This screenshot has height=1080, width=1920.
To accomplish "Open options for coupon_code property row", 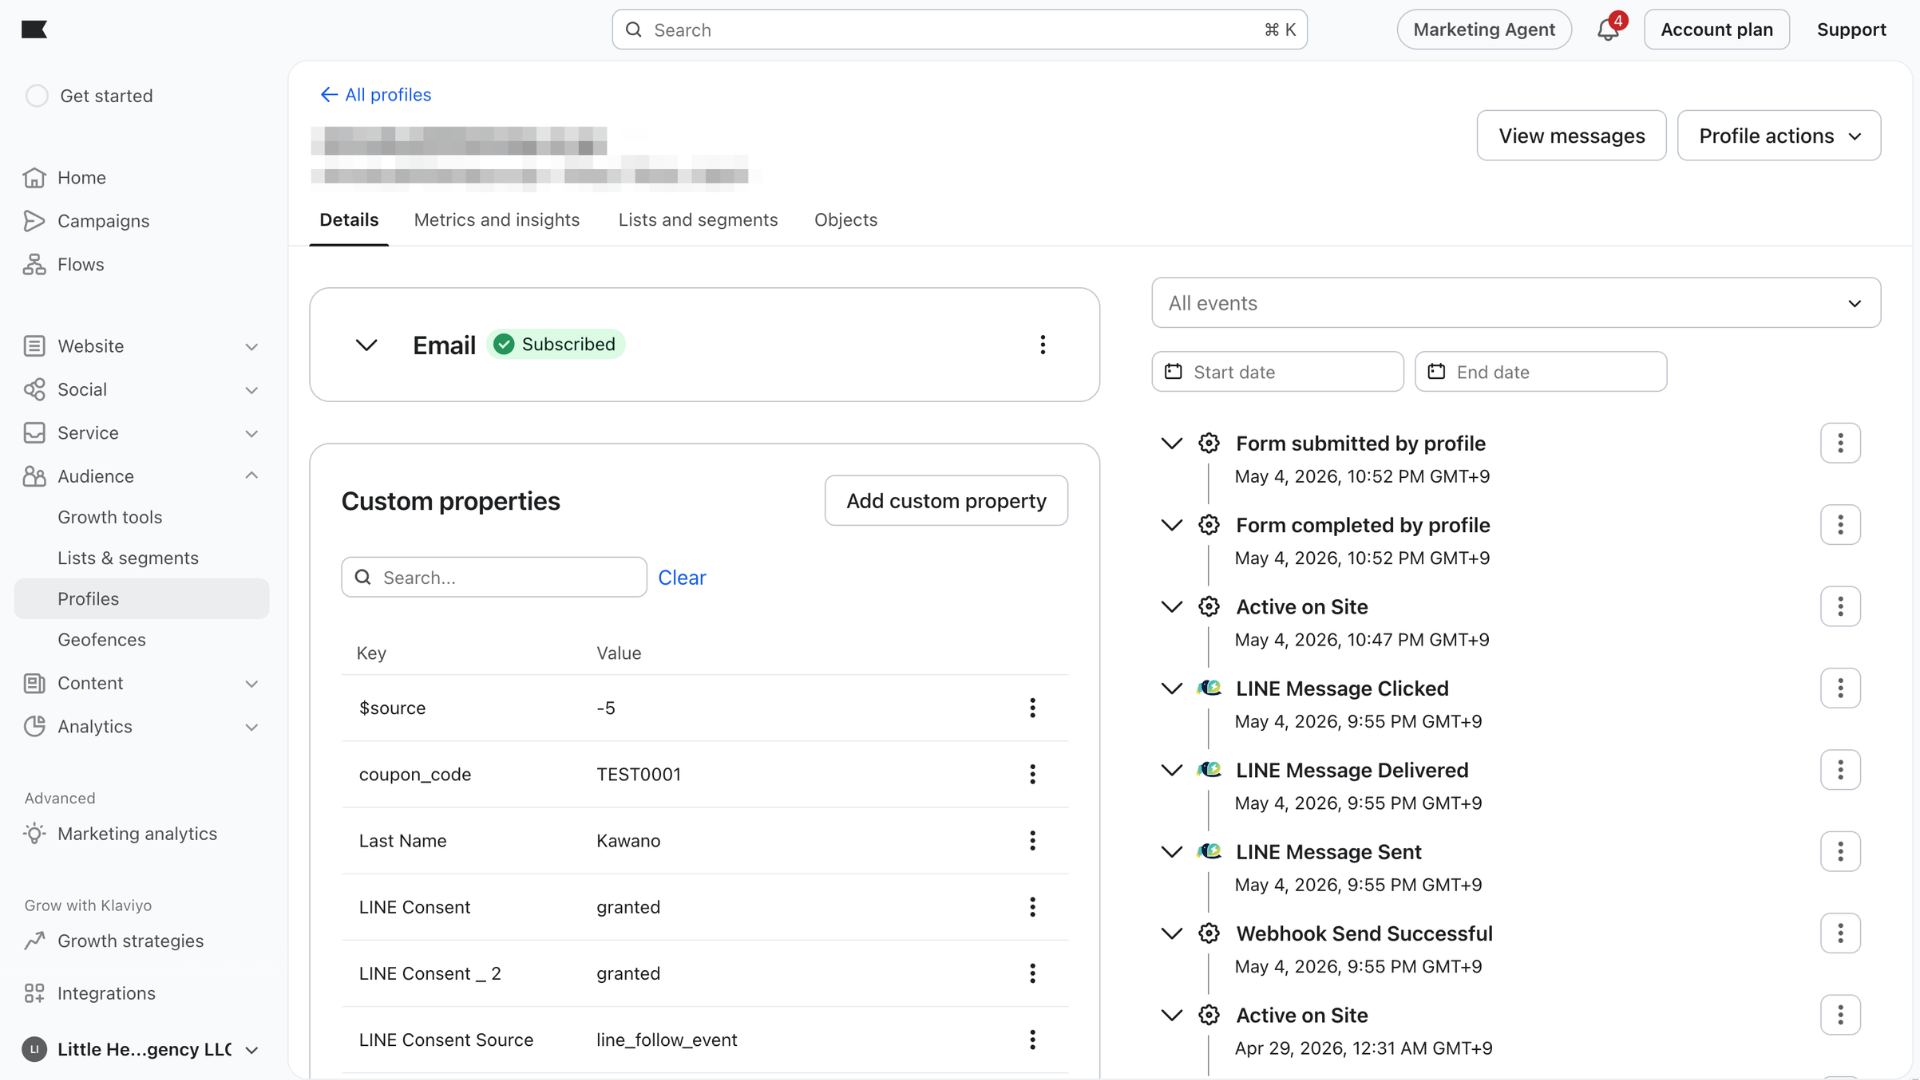I will point(1032,774).
